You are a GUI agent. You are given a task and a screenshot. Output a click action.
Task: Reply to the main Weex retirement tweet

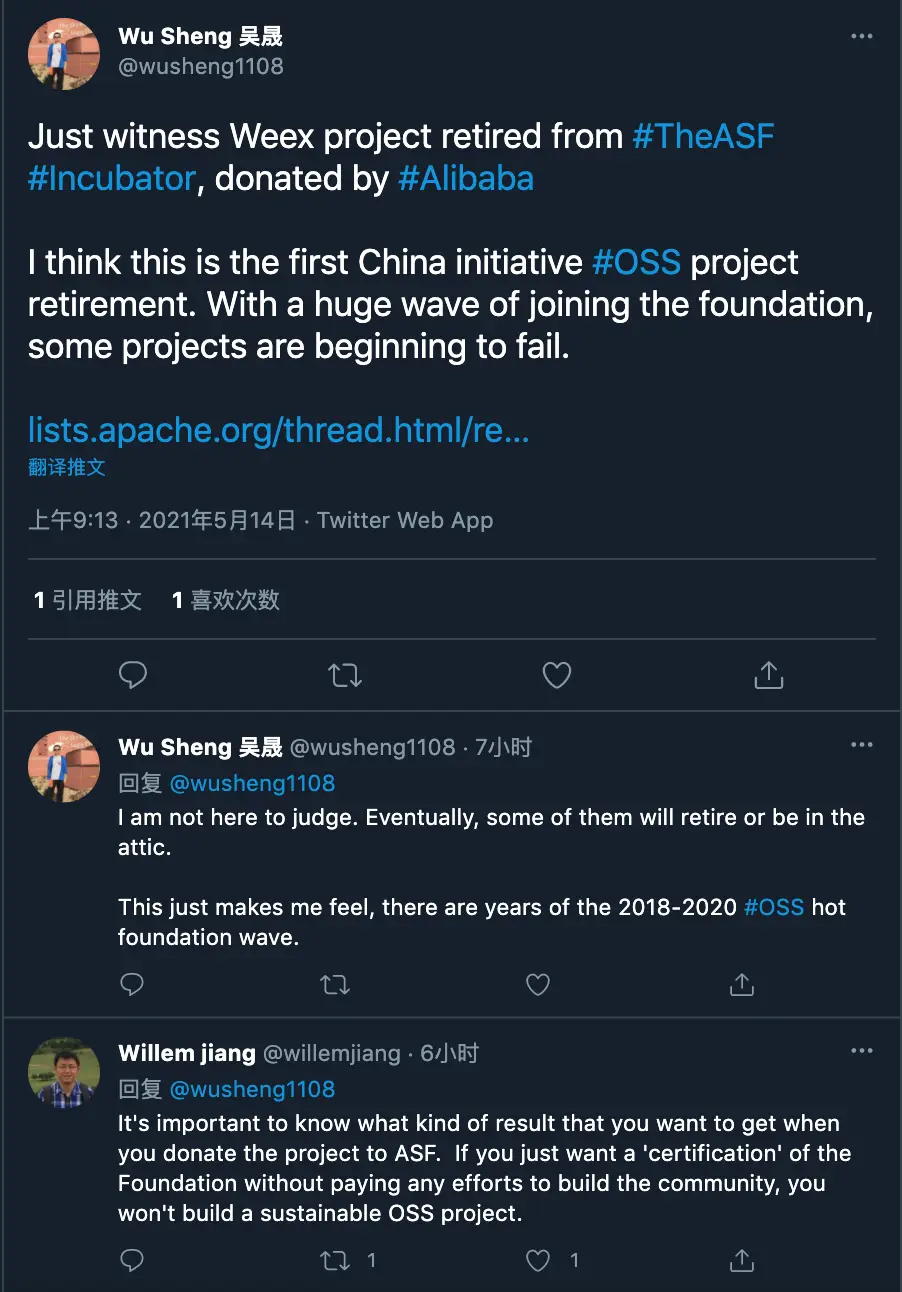[133, 676]
